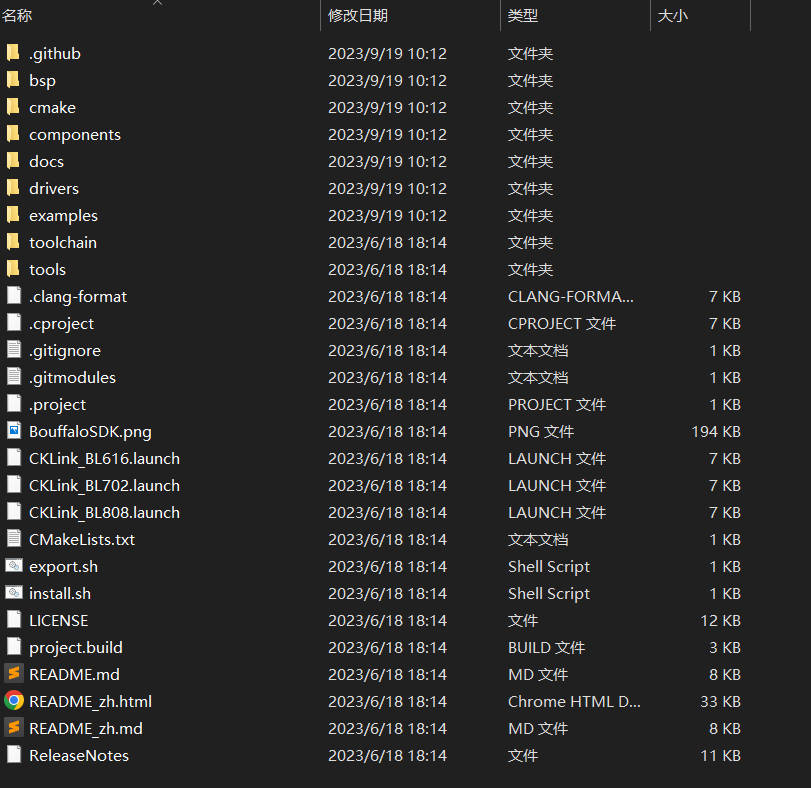Select the docs folder name

click(x=47, y=161)
